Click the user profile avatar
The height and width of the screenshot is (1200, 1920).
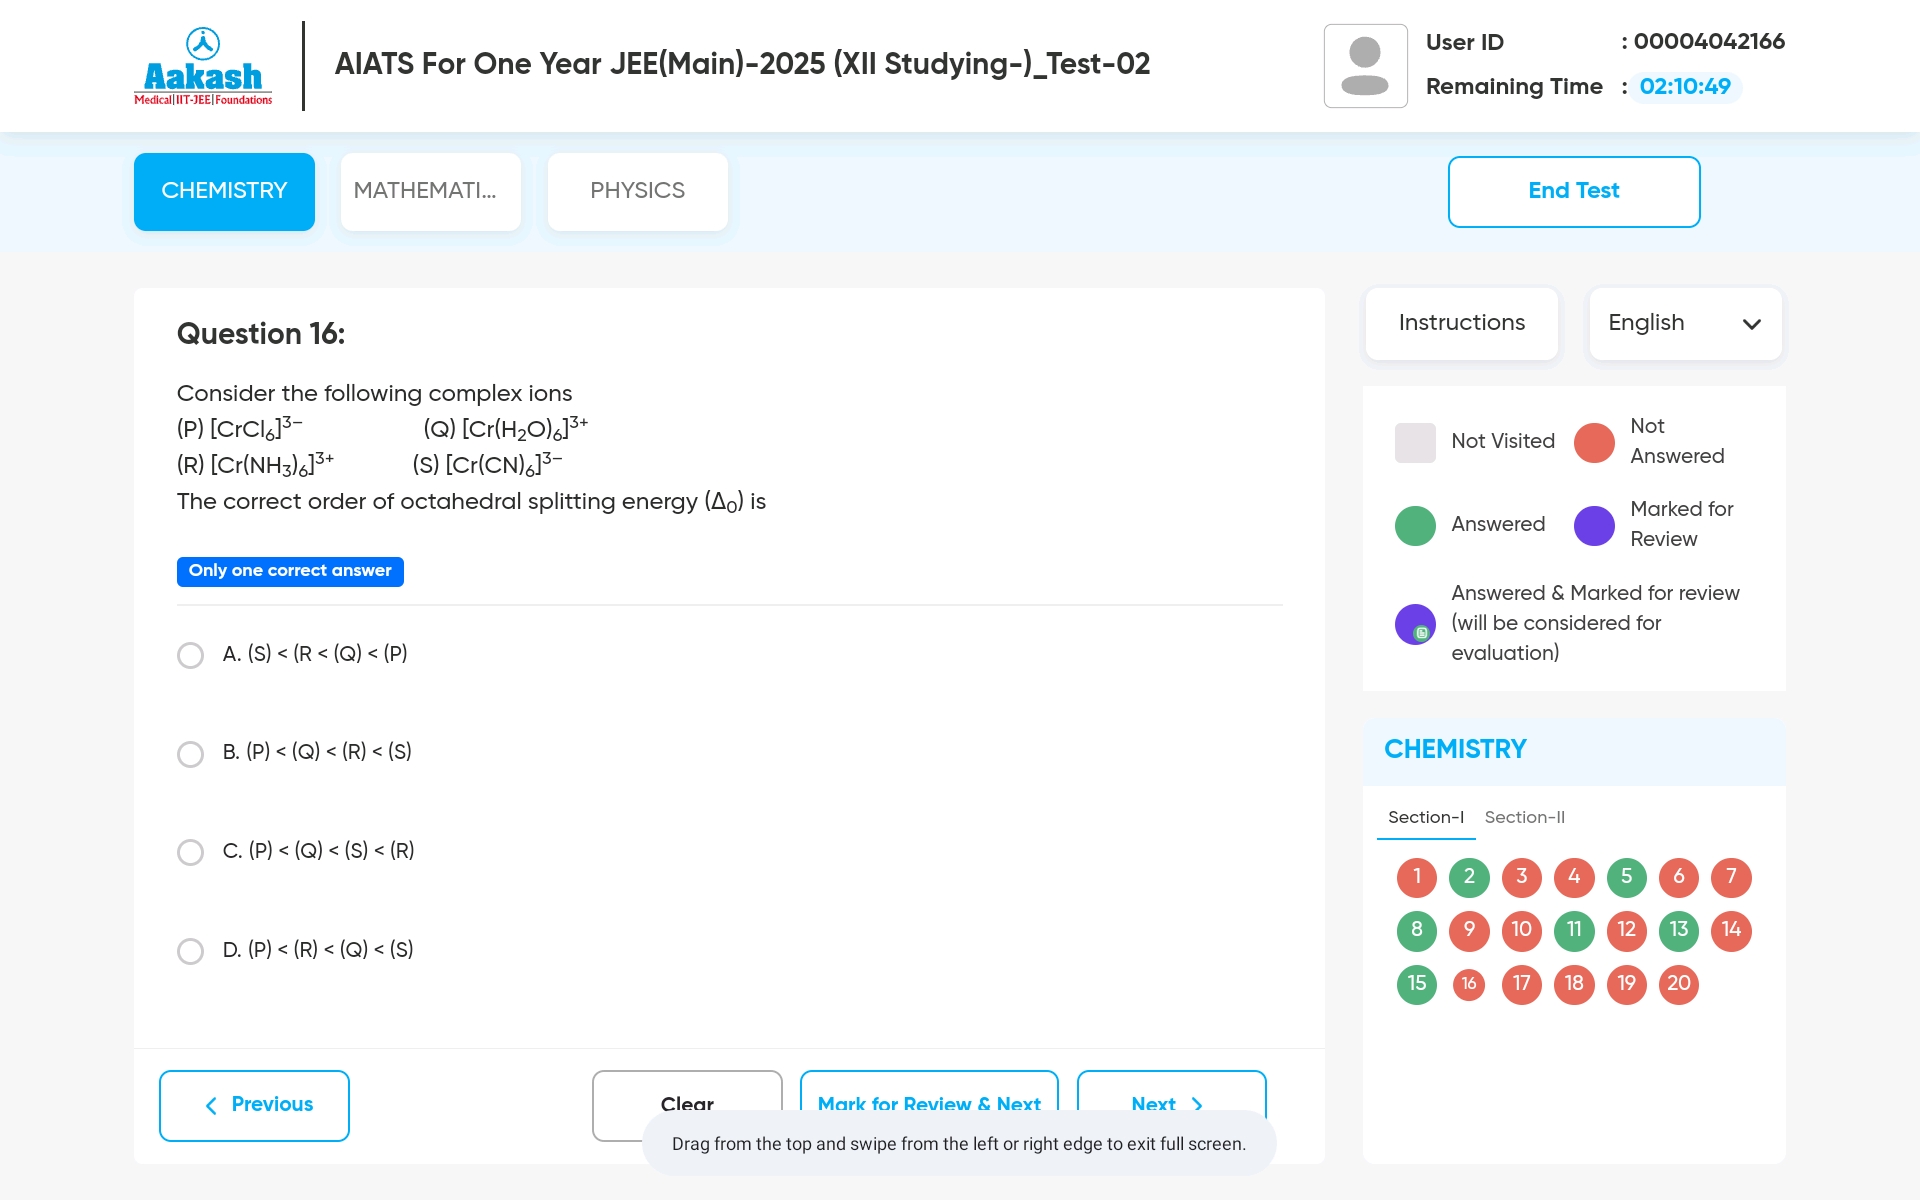[x=1365, y=66]
